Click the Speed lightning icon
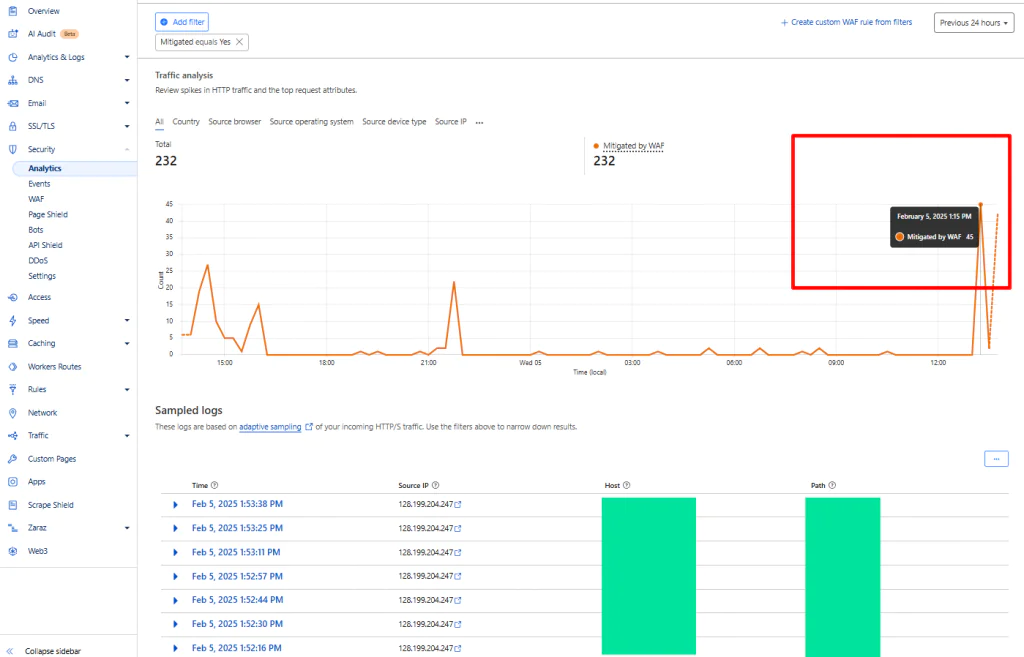 pyautogui.click(x=12, y=321)
